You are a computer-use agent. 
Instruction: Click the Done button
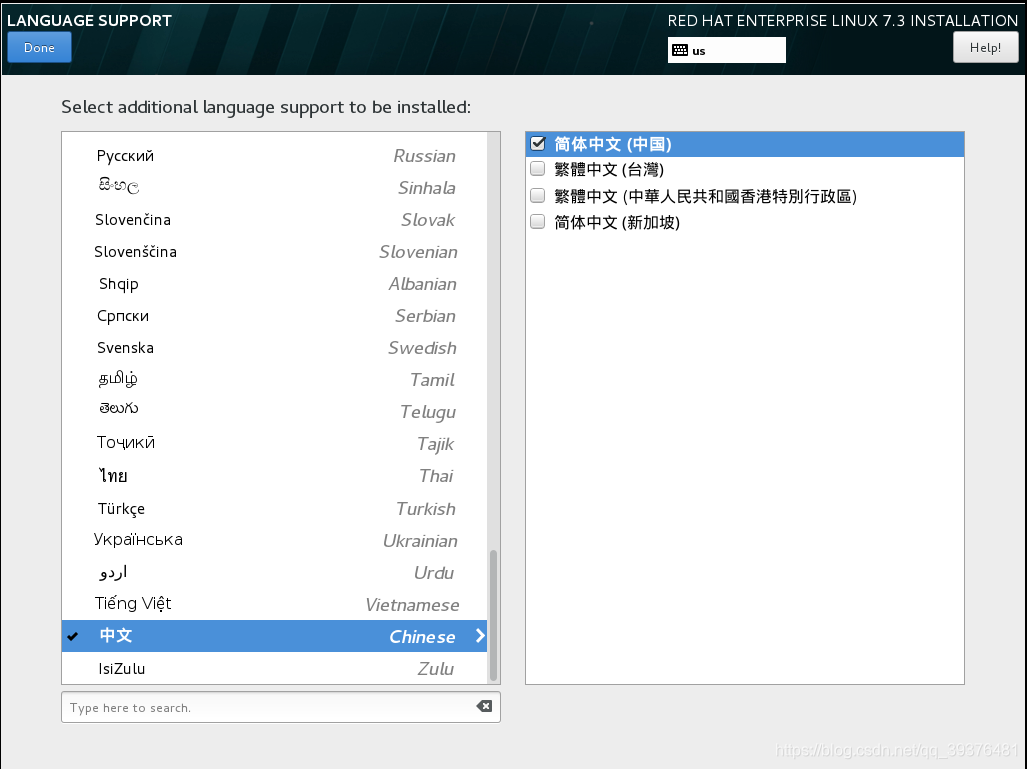(39, 48)
